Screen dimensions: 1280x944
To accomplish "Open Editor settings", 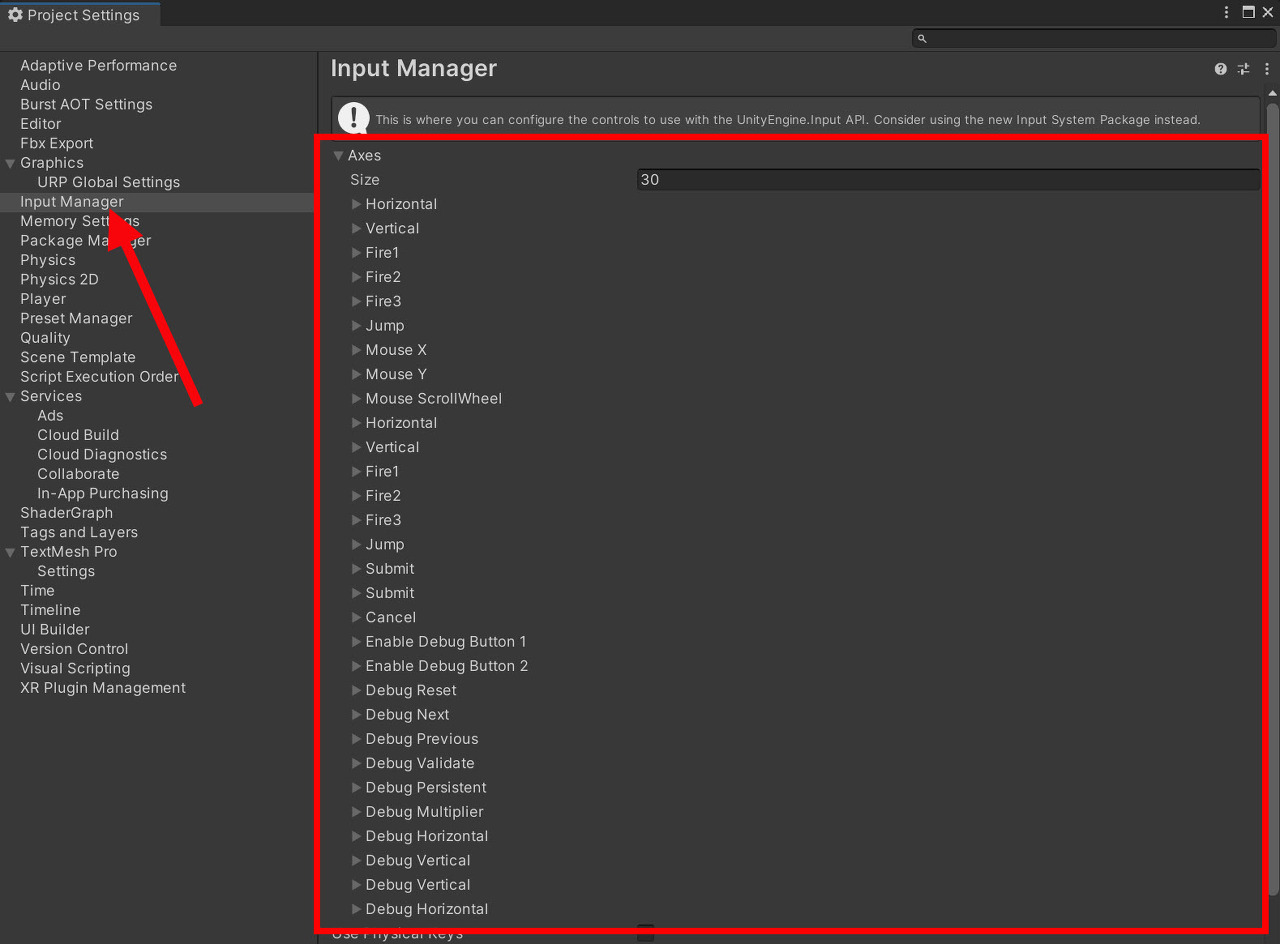I will tap(41, 124).
